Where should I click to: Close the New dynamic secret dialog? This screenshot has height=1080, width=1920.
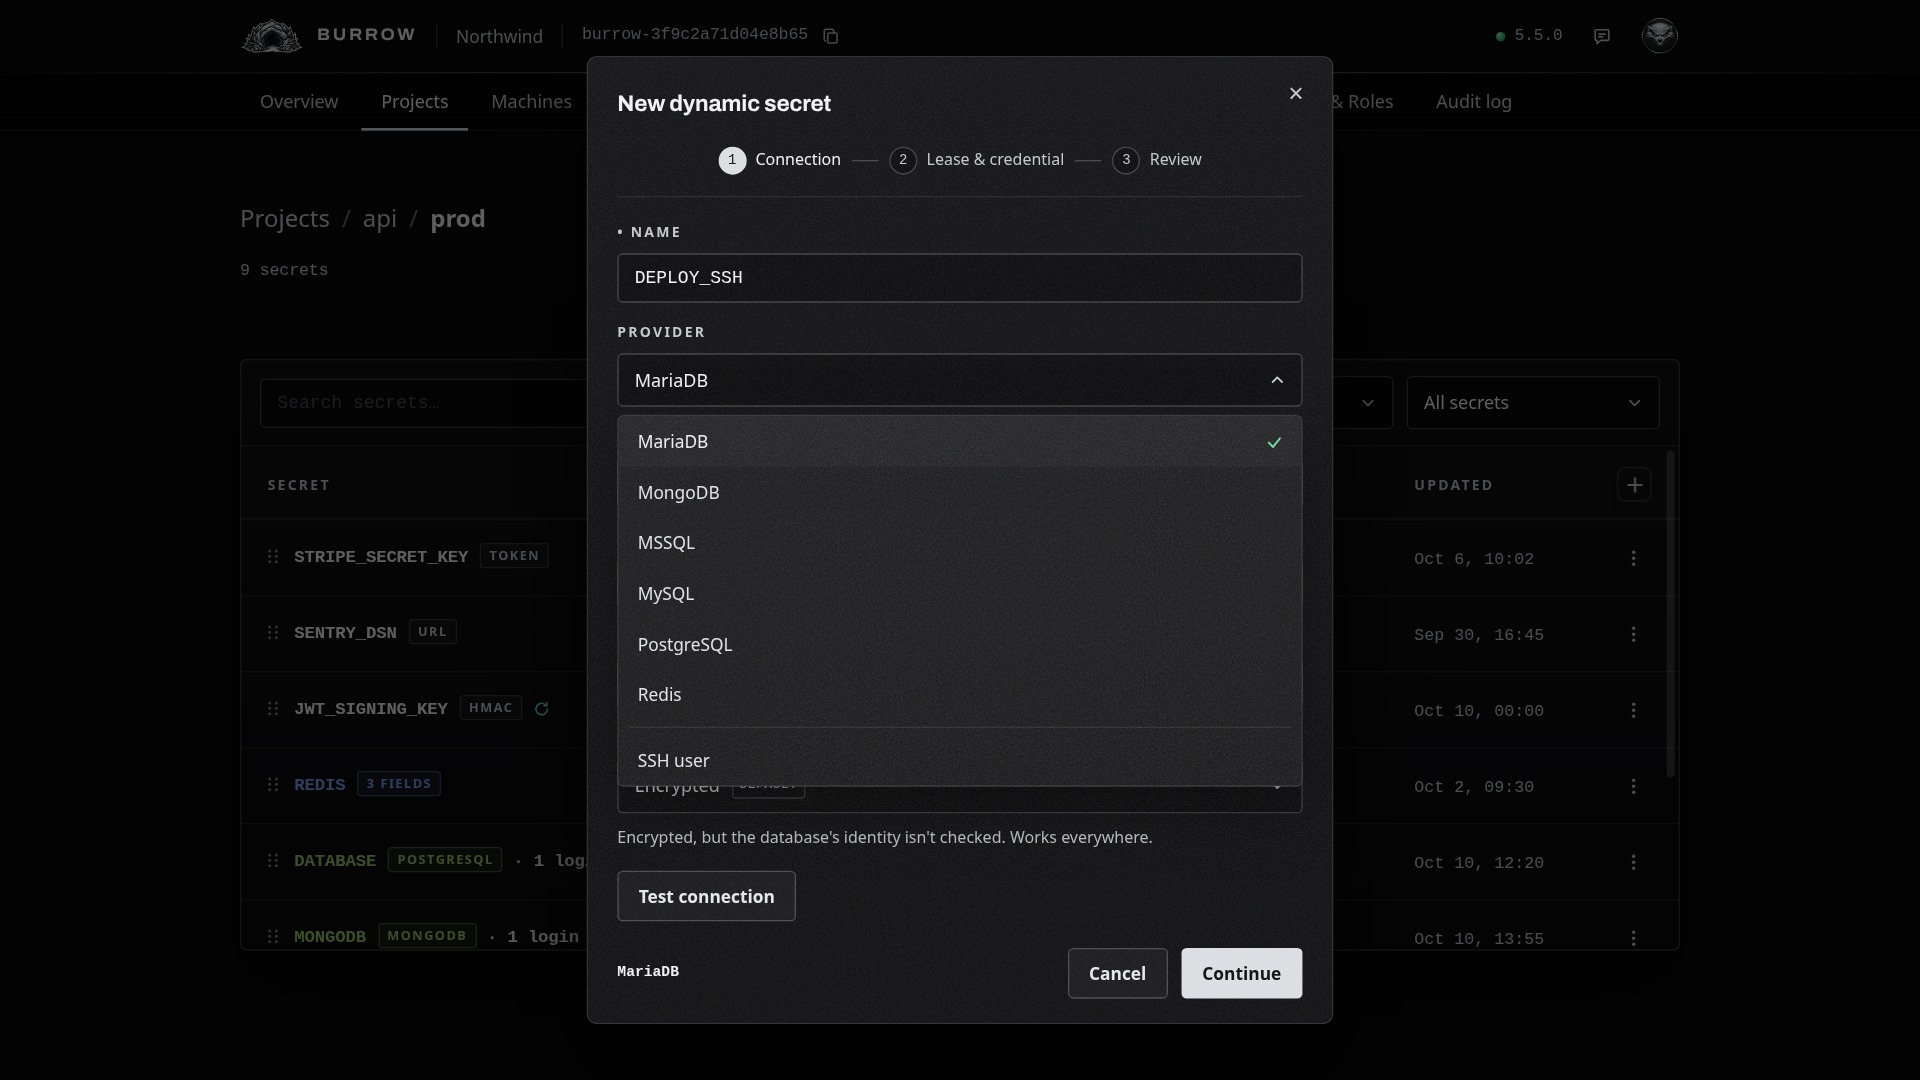[x=1296, y=93]
